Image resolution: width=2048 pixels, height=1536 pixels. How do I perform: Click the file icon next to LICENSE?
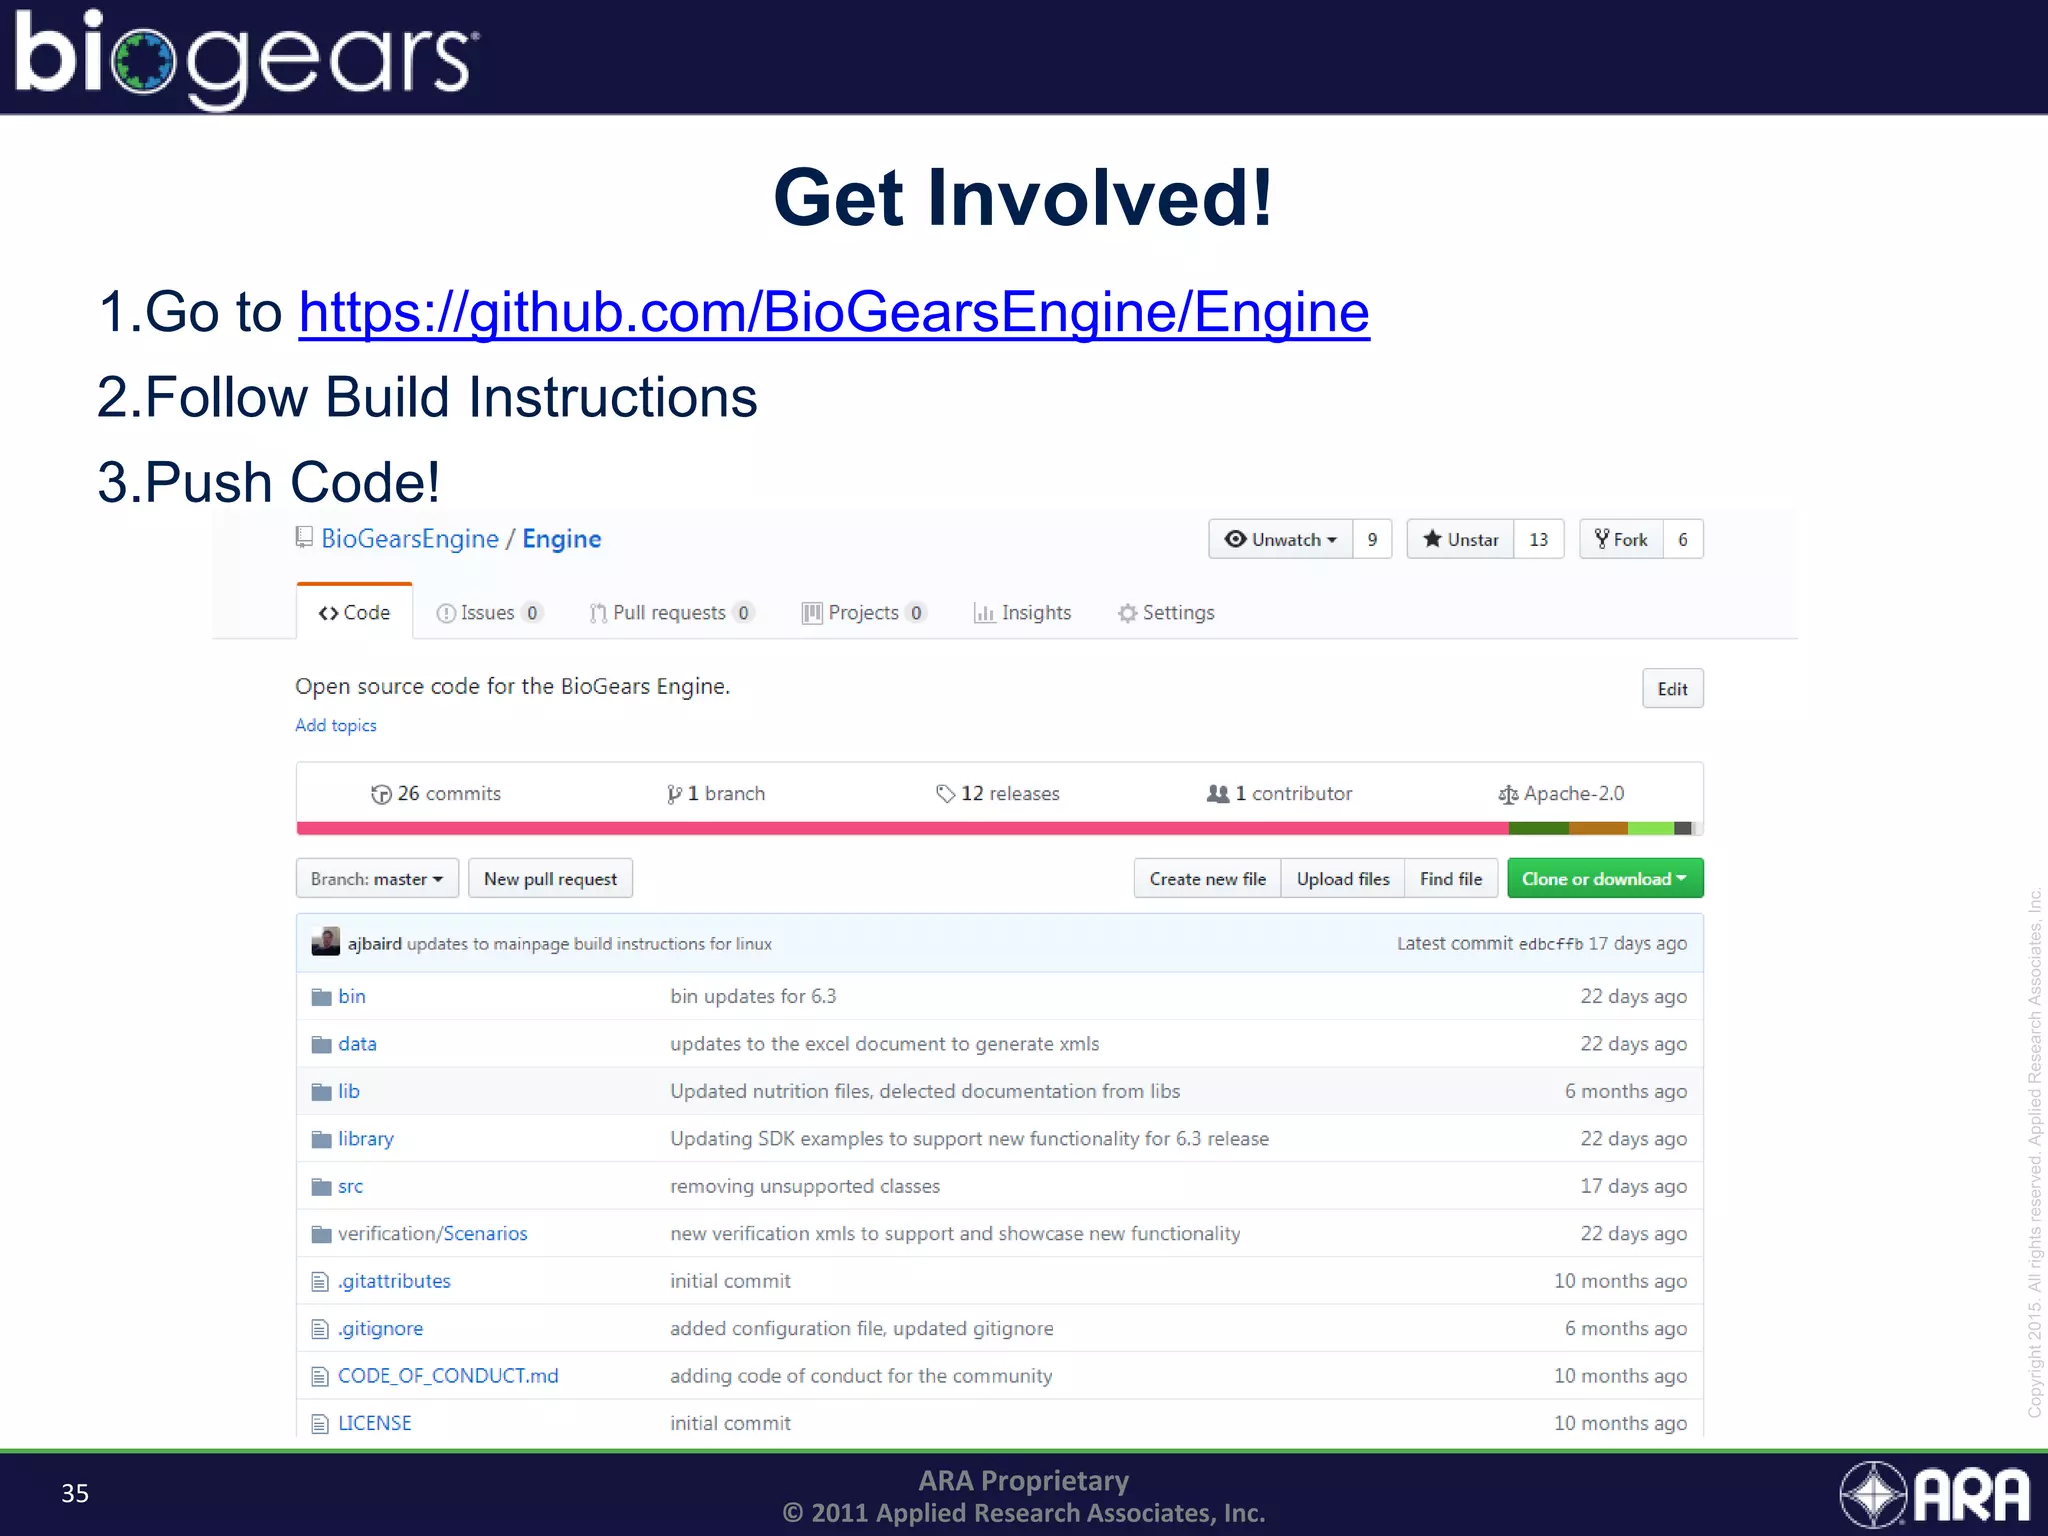click(x=320, y=1423)
